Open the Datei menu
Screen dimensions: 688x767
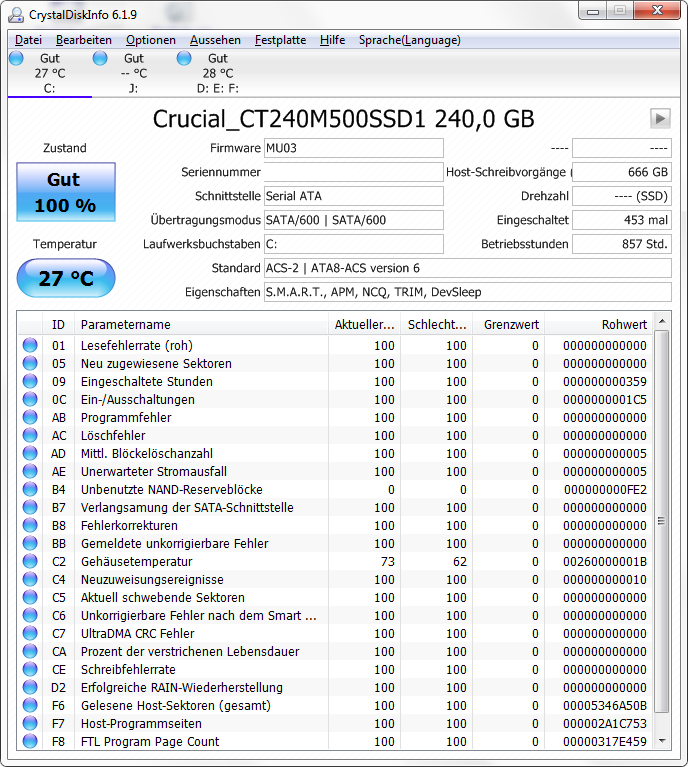[28, 40]
